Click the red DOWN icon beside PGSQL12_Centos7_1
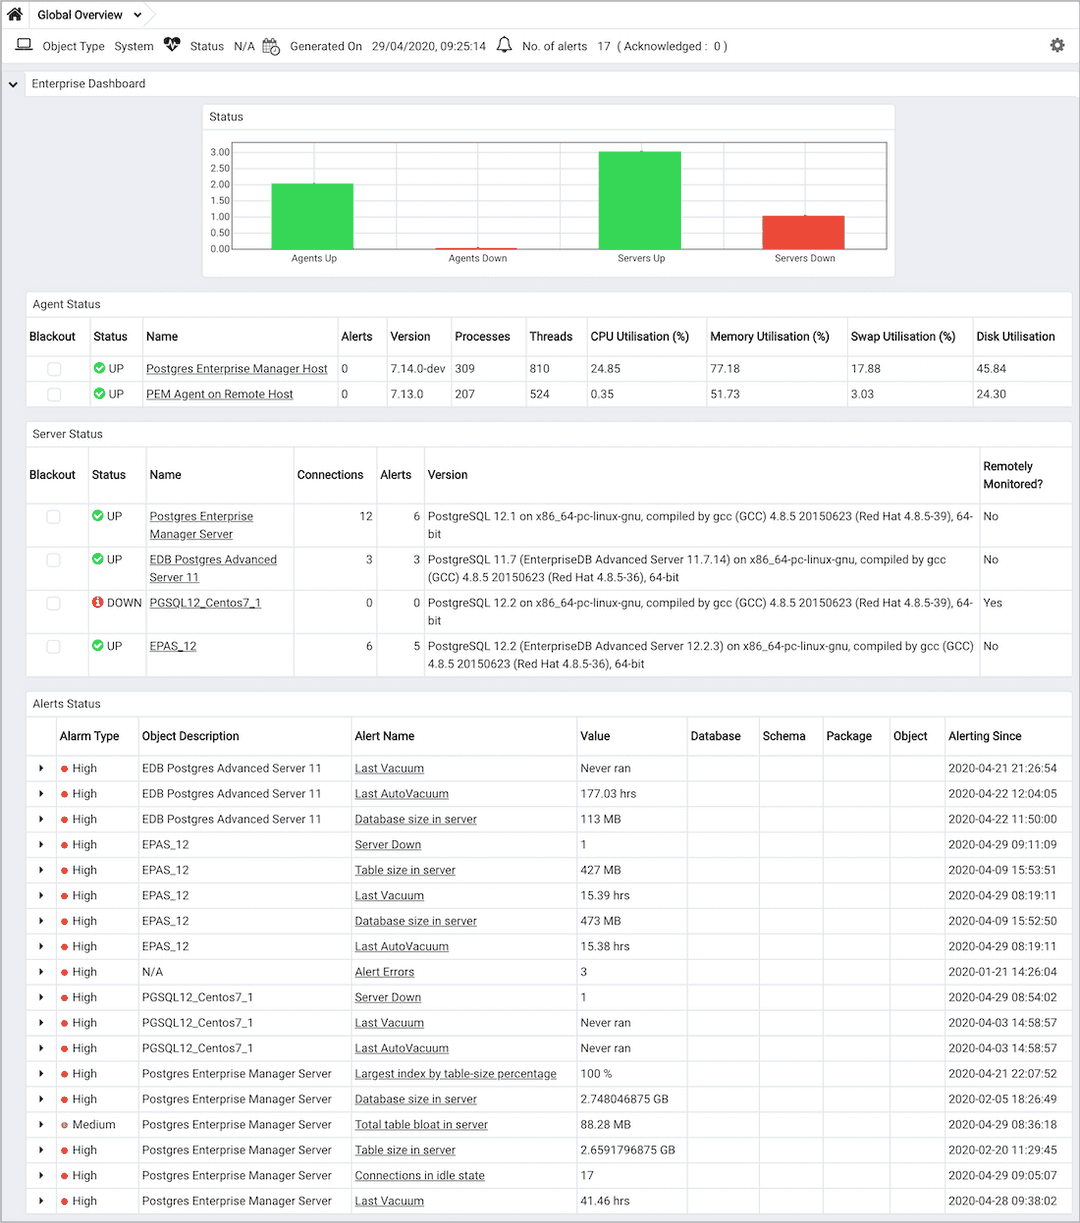Viewport: 1080px width, 1223px height. 99,602
